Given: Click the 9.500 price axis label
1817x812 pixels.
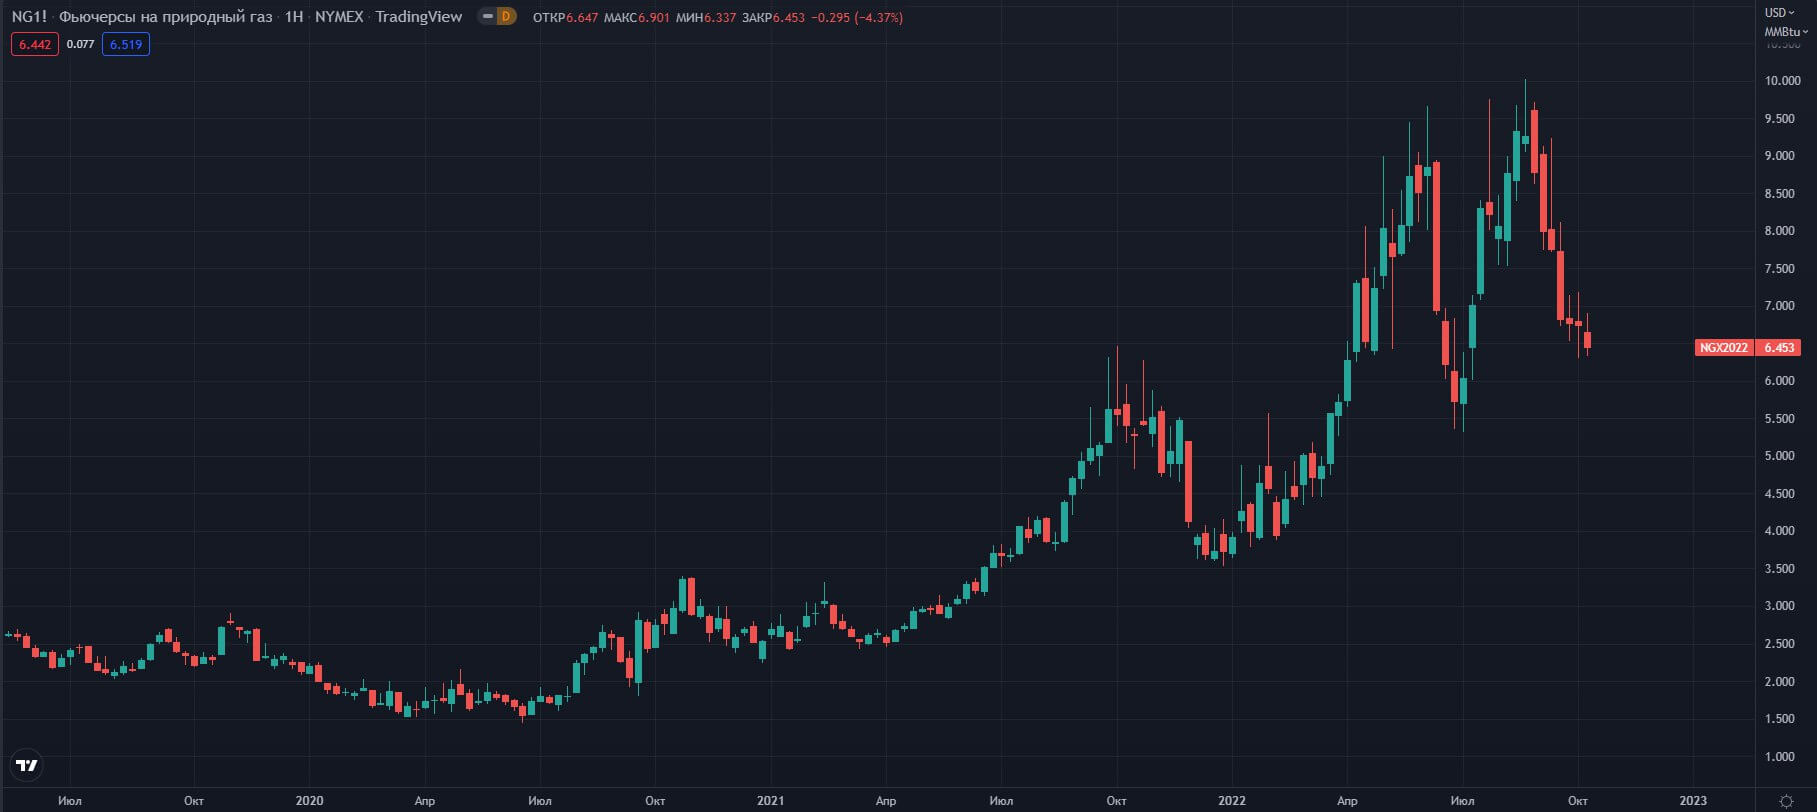Looking at the screenshot, I should click(x=1779, y=119).
